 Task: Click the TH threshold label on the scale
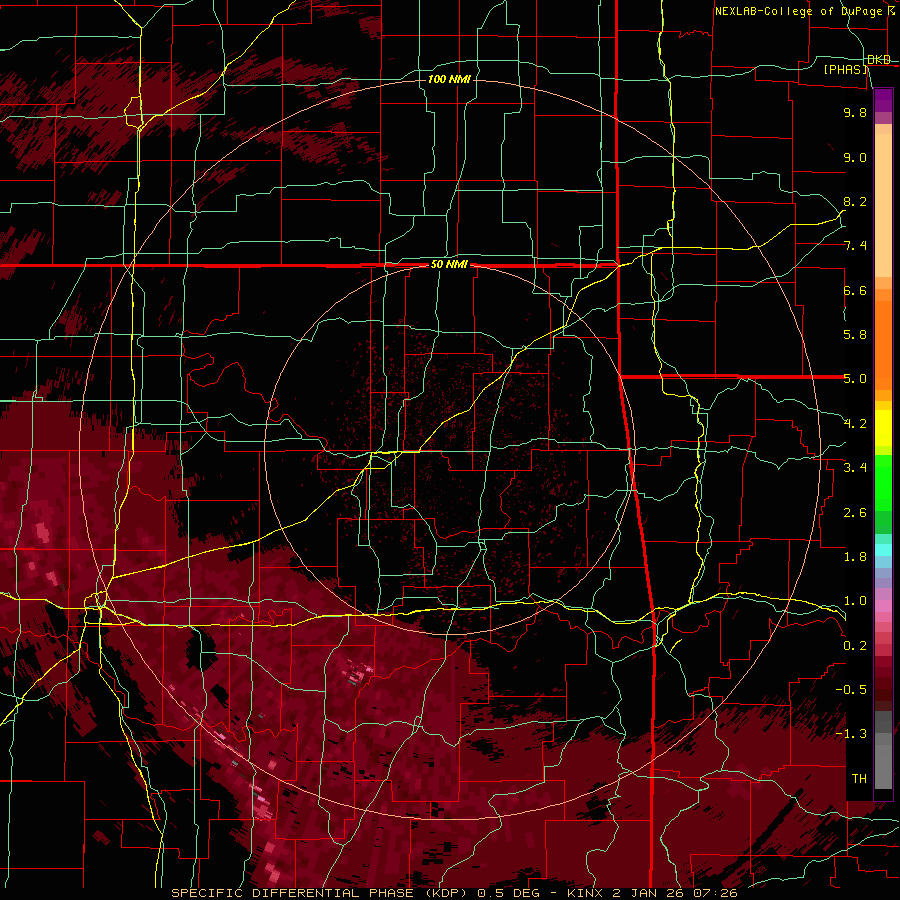[x=859, y=778]
